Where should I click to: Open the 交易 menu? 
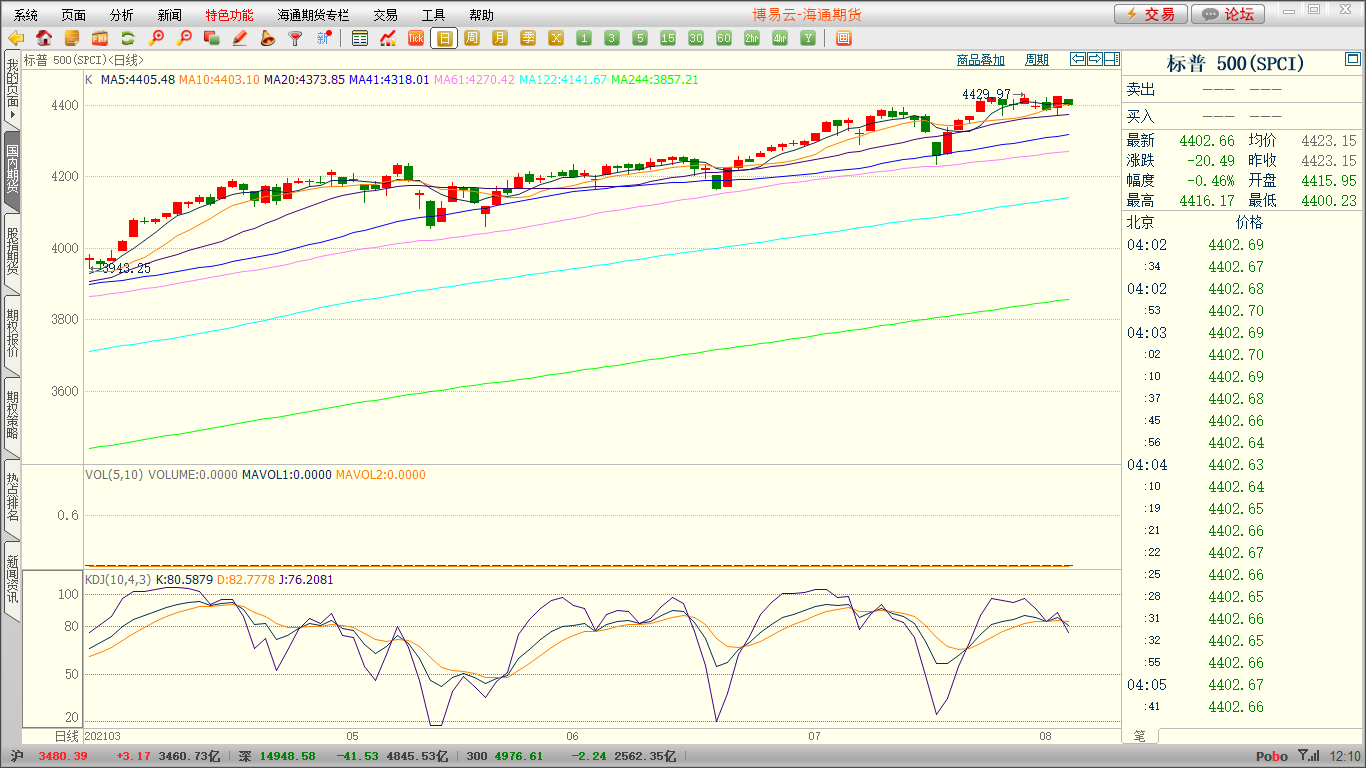[x=385, y=15]
